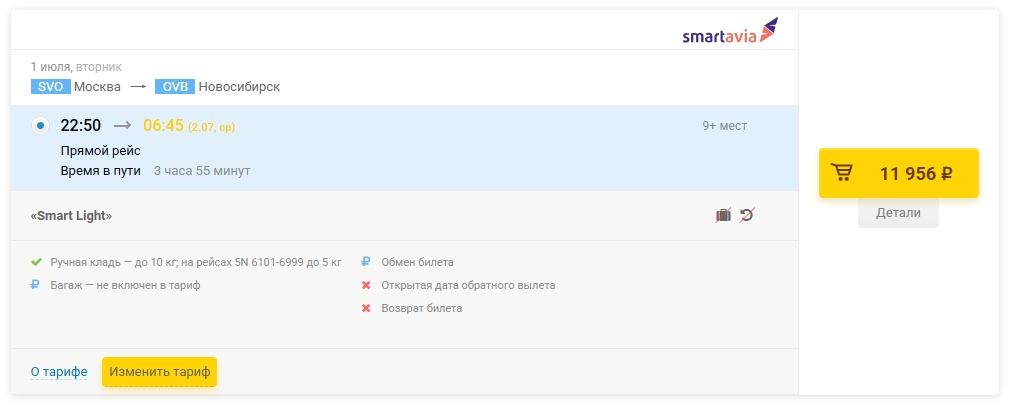Click the green checkmark for hand luggage
Screen dimensions: 1010x407
pyautogui.click(x=37, y=262)
